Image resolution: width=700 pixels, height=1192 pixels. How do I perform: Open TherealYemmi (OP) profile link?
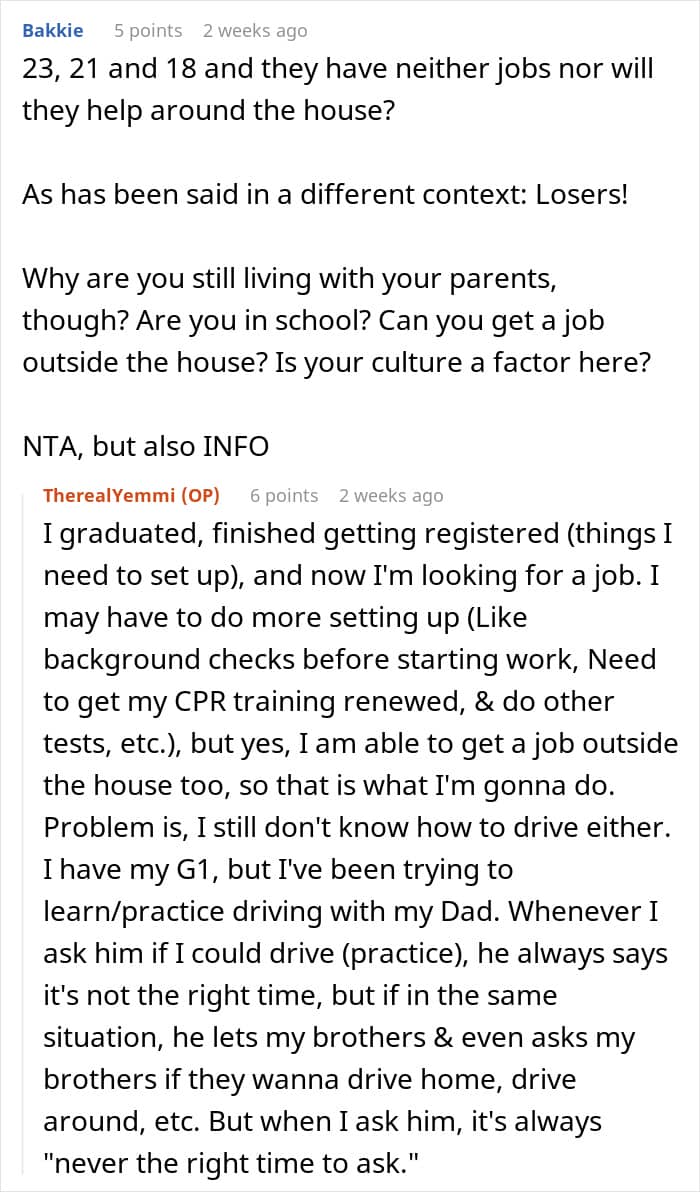(x=131, y=496)
